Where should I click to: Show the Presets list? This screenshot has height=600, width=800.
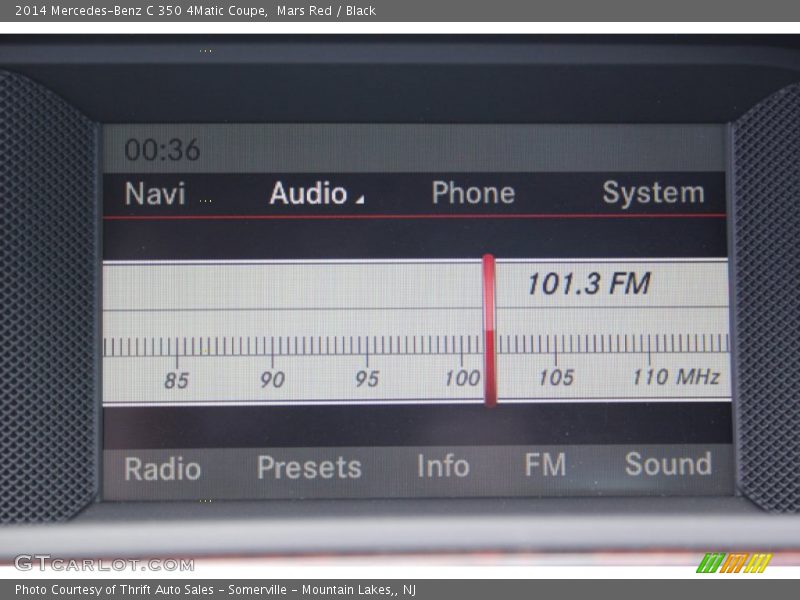click(x=309, y=467)
